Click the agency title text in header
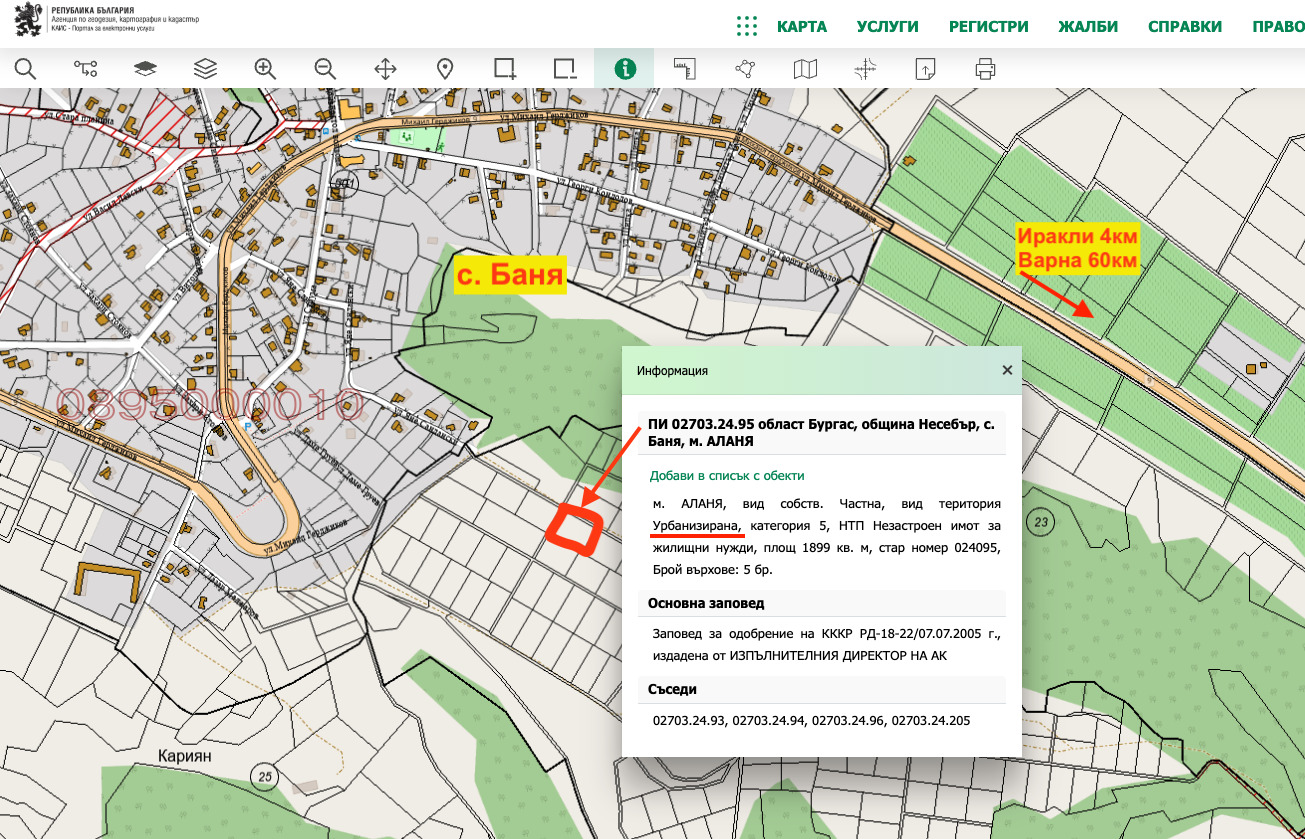Screen dimensions: 1305x839 point(127,20)
